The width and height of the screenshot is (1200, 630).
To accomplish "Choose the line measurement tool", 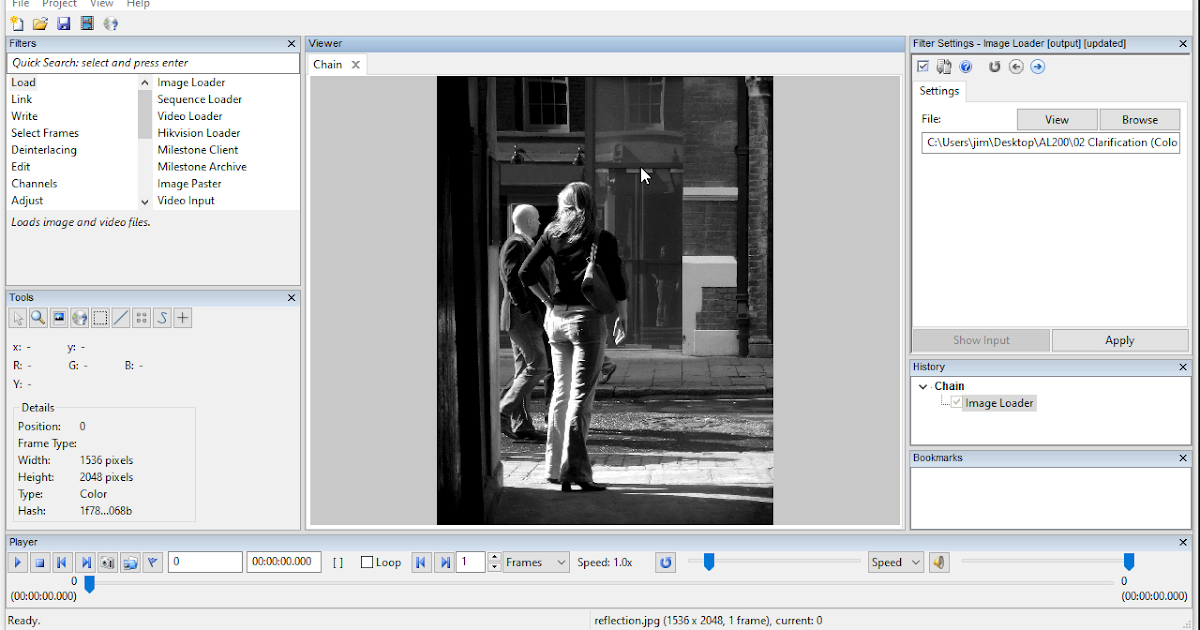I will tap(121, 318).
